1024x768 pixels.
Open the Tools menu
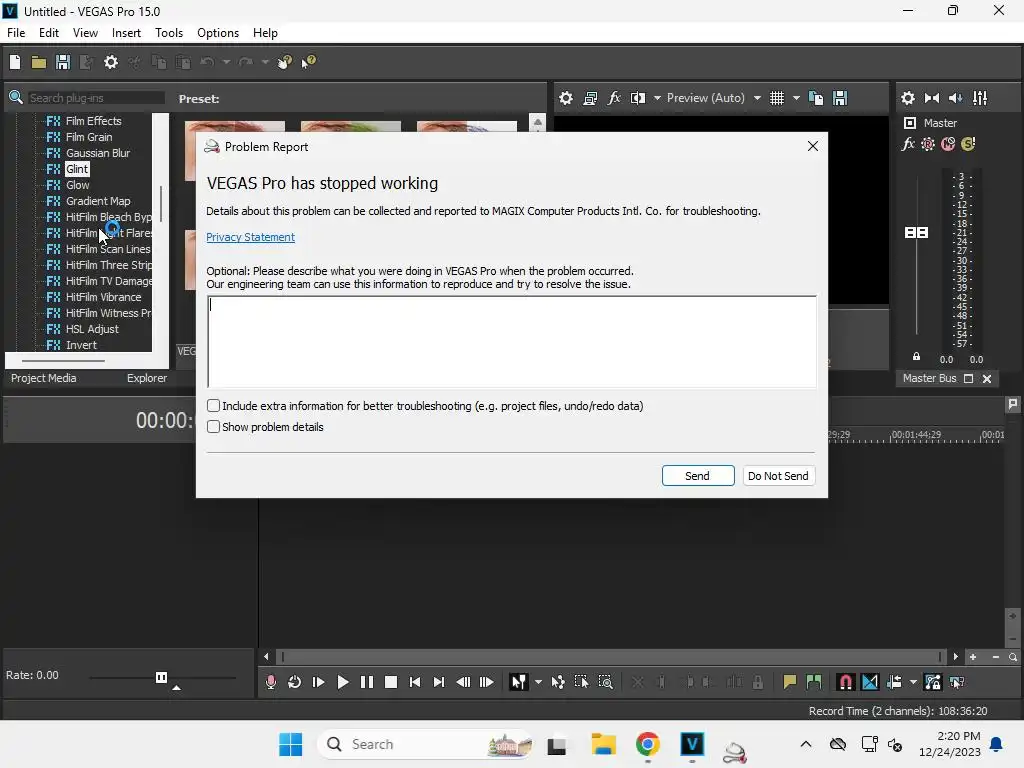coord(168,33)
